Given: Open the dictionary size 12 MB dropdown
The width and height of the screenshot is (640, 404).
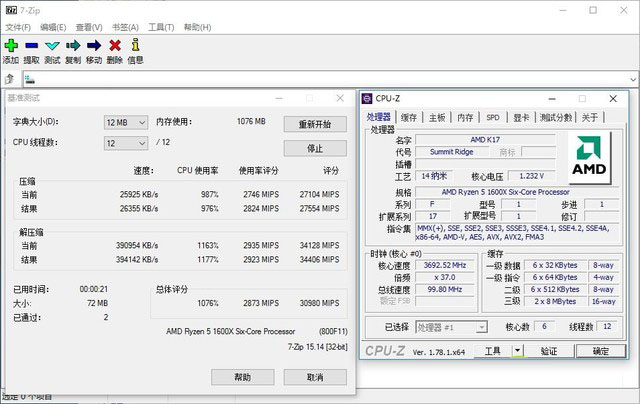Looking at the screenshot, I should point(126,122).
